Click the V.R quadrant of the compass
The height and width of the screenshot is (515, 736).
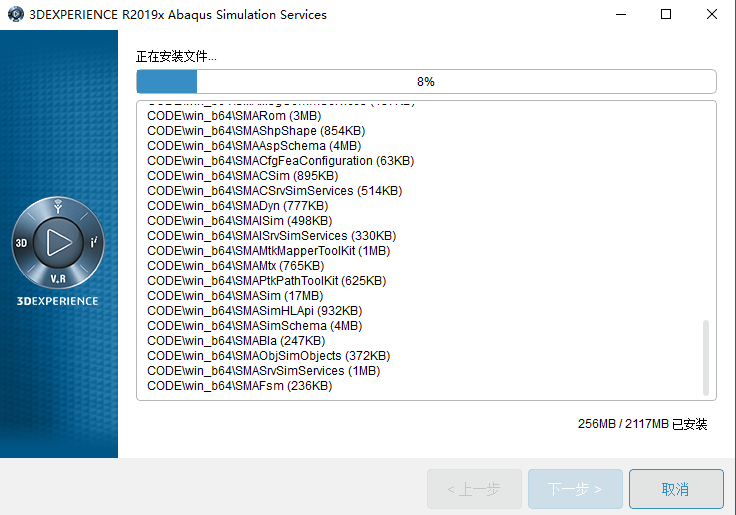click(58, 278)
